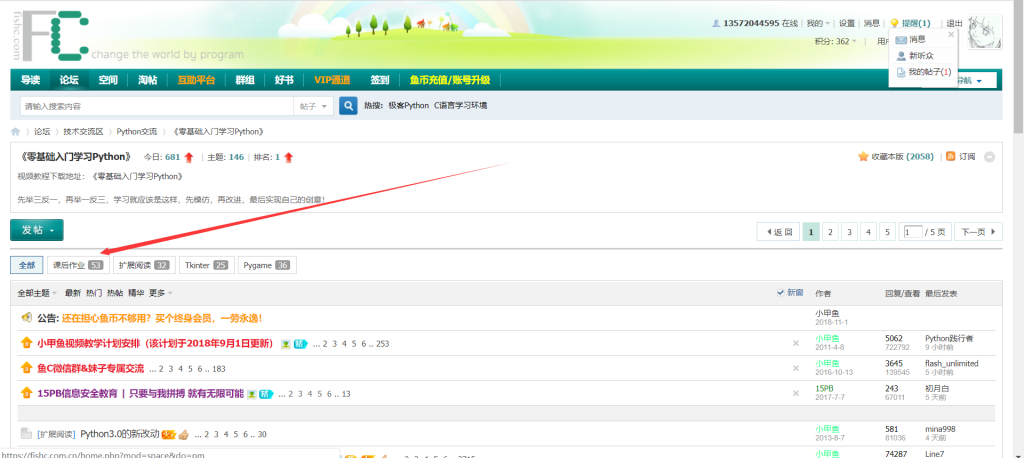Click the orange RSS subscribe icon
This screenshot has height=458, width=1024.
coord(950,157)
